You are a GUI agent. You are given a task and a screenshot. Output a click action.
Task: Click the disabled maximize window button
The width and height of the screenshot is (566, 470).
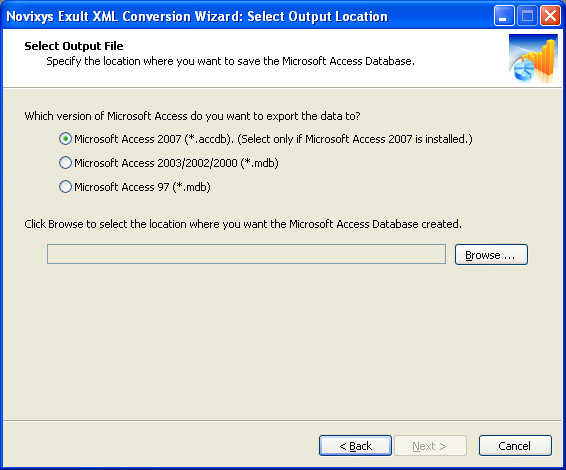527,16
